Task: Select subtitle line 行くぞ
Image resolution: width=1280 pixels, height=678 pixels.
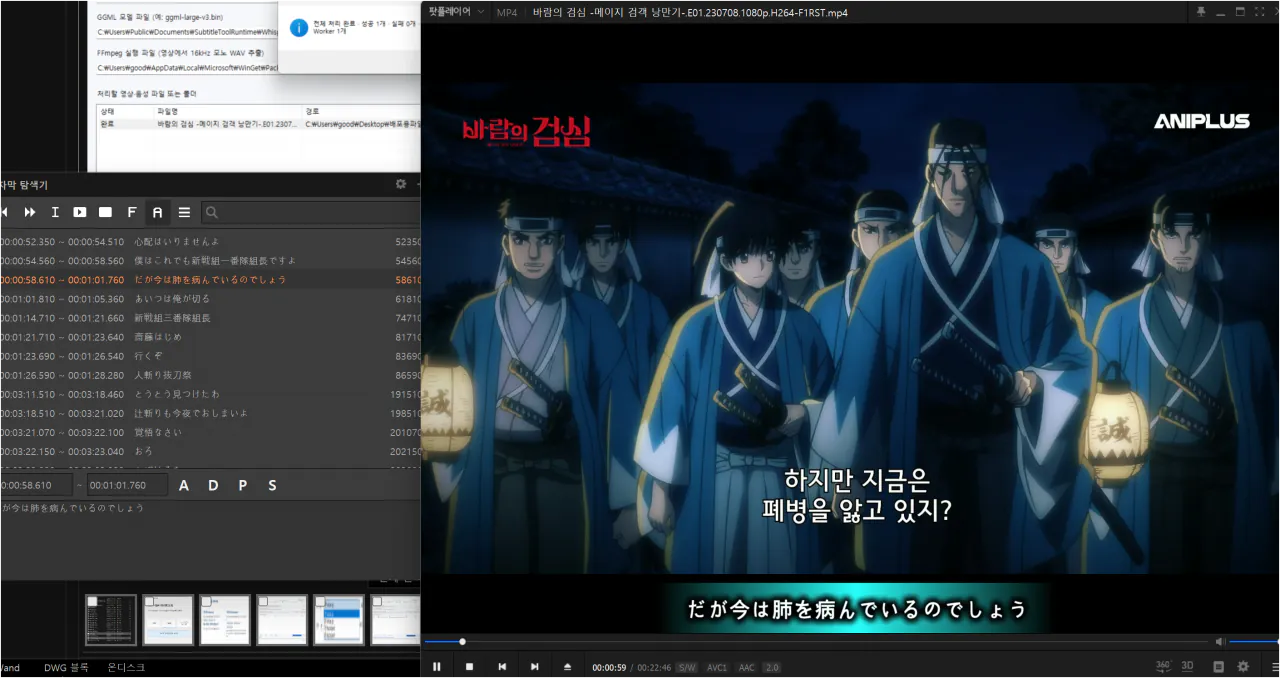Action: click(x=210, y=356)
